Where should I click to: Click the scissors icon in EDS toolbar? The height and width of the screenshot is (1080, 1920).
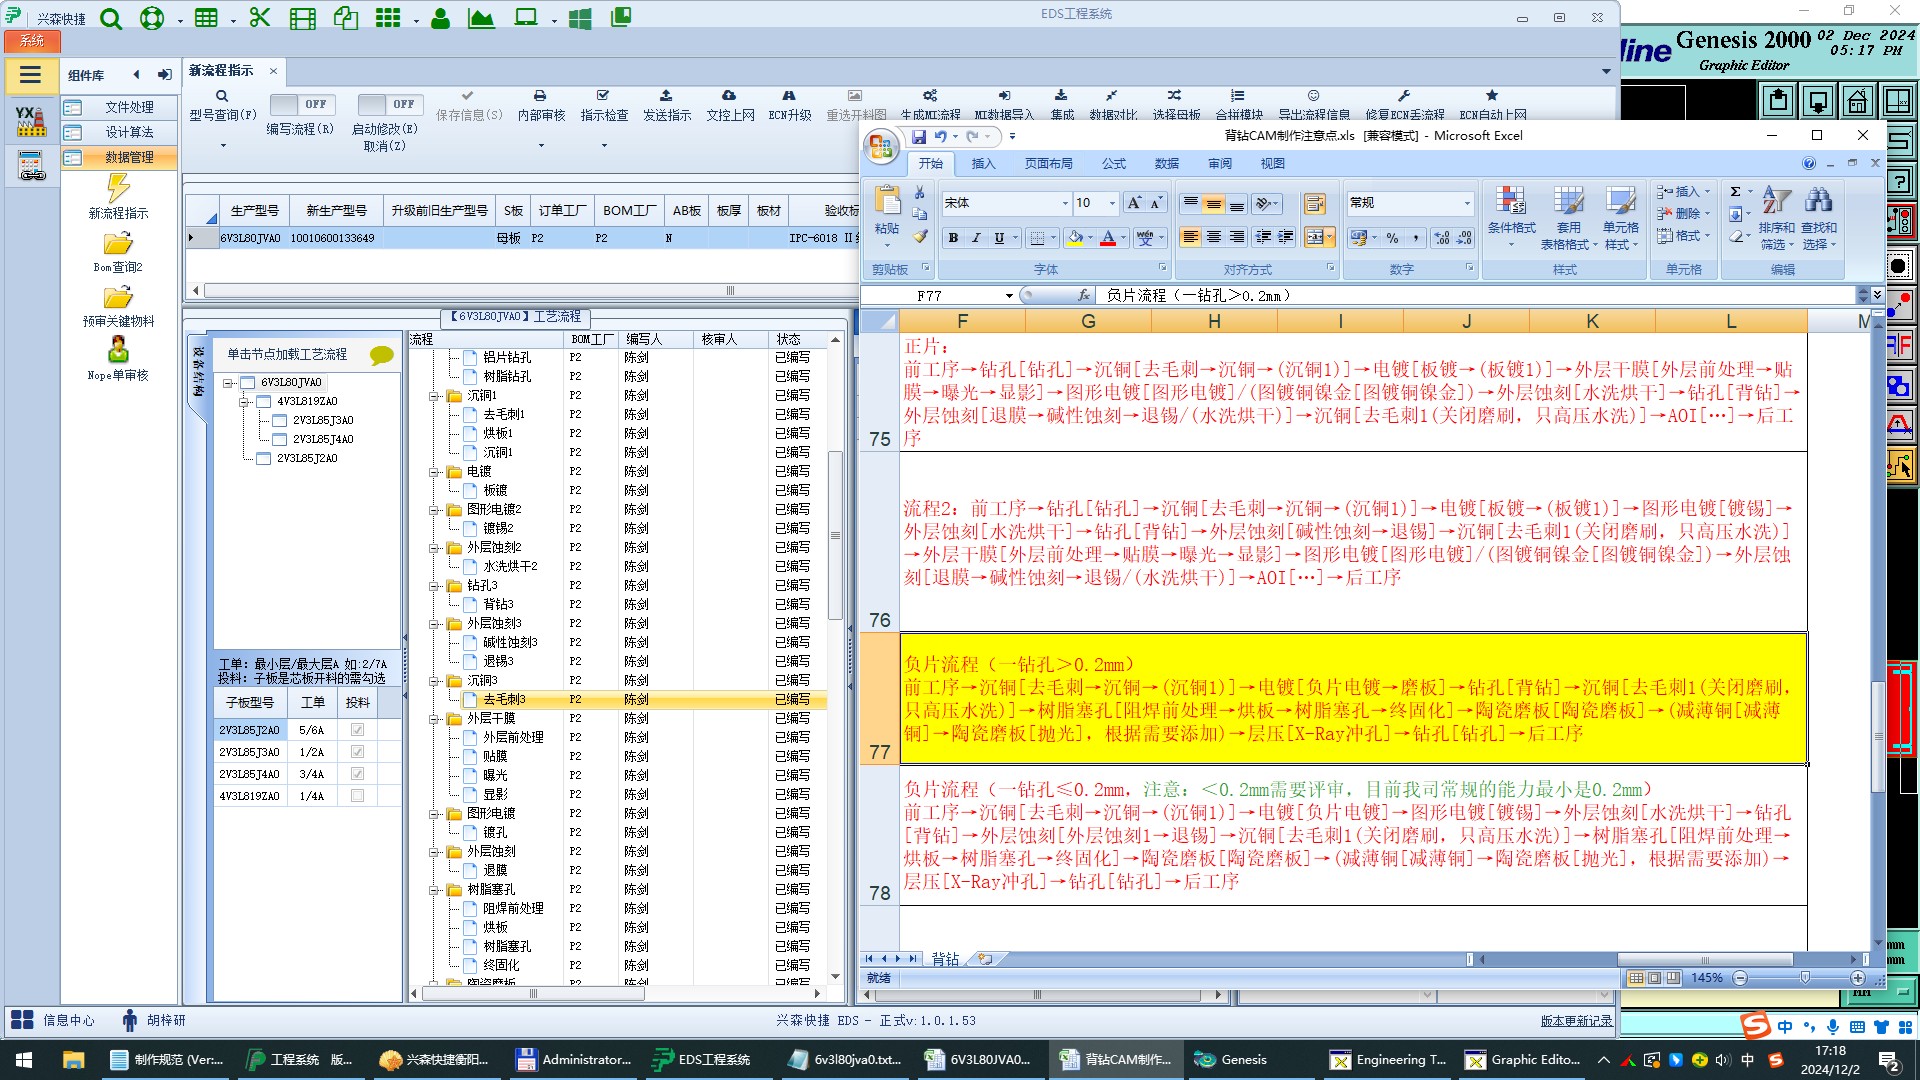pyautogui.click(x=260, y=18)
